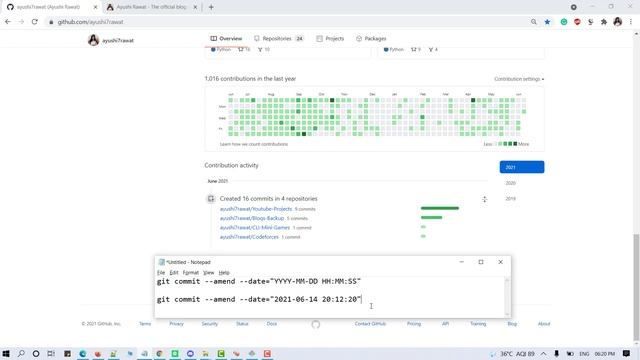
Task: Click the 06:20 PM clock in taskbar
Action: coord(604,353)
